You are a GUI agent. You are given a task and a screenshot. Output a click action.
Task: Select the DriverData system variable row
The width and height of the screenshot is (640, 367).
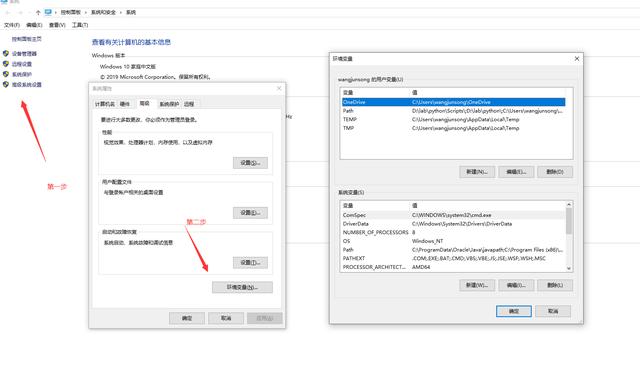453,224
